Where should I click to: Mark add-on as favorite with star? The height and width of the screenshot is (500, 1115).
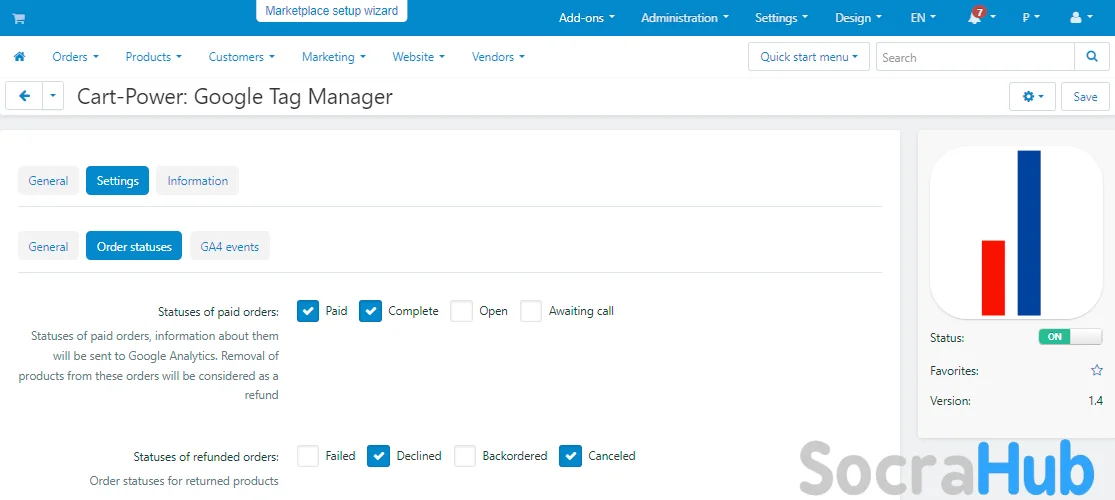pos(1096,370)
